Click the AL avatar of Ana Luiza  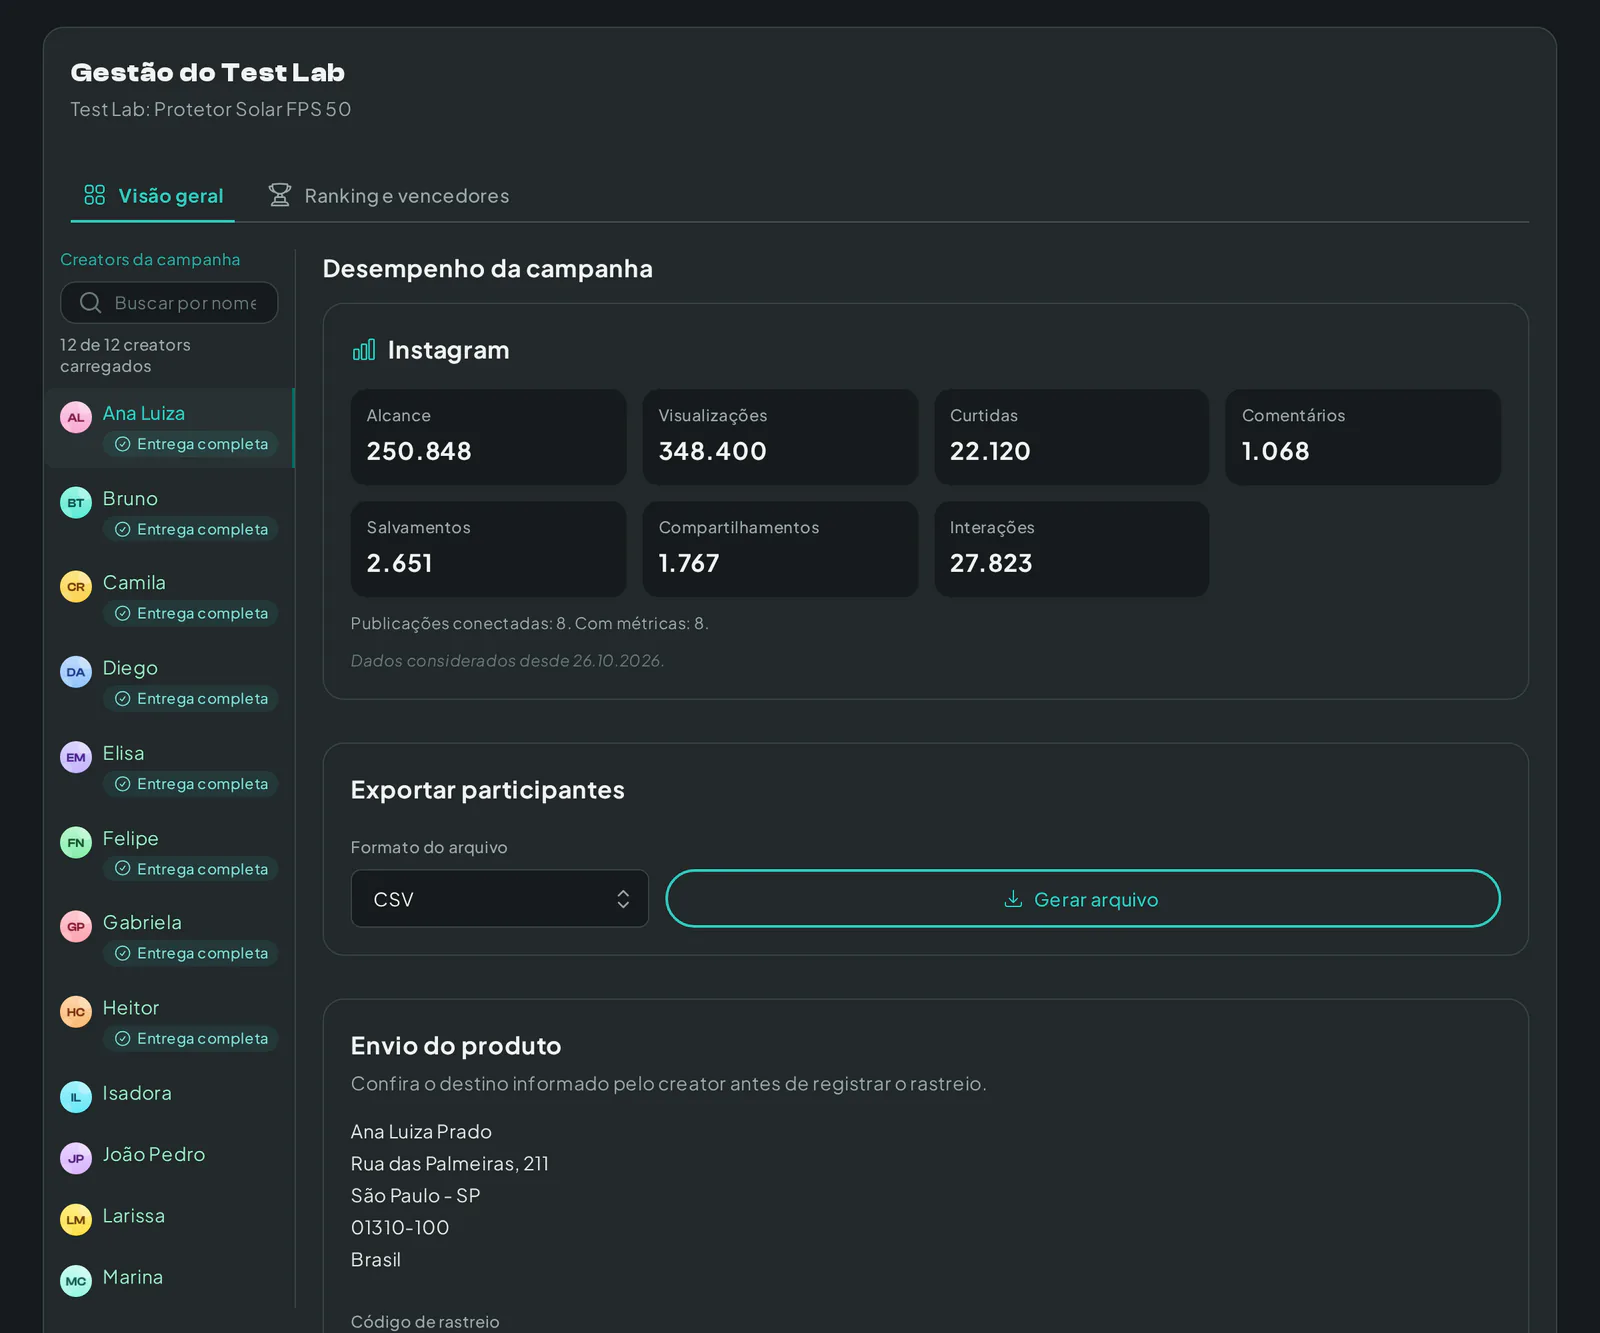76,417
